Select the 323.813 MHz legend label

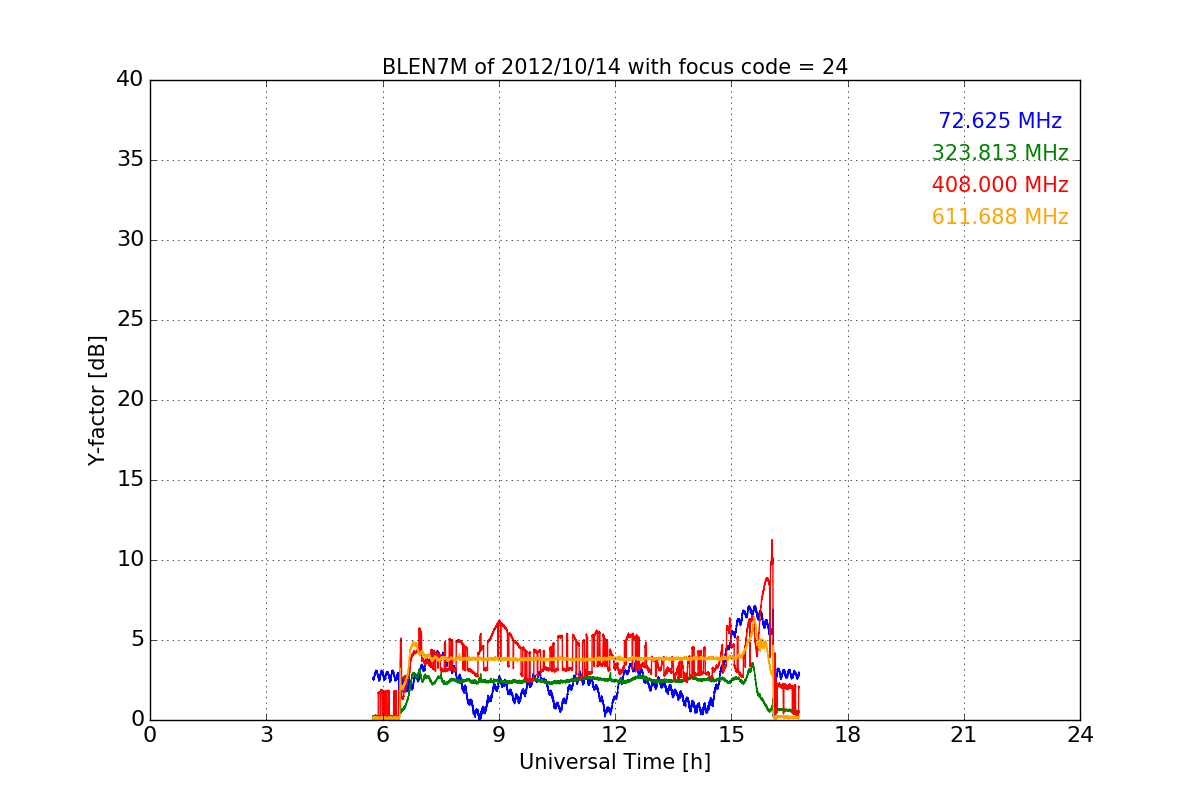click(x=1000, y=153)
